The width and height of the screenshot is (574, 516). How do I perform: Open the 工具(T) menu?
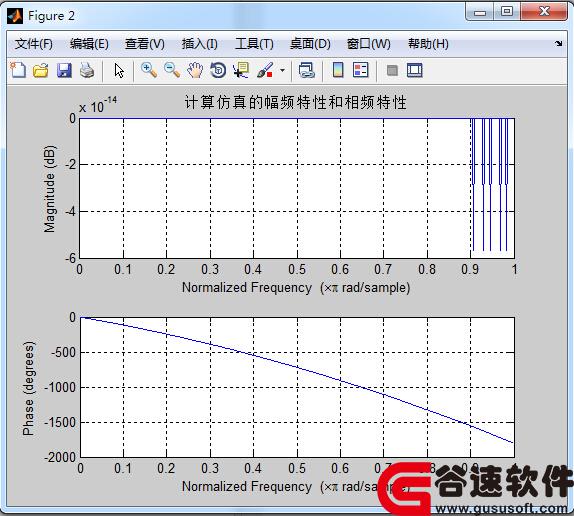pos(254,44)
